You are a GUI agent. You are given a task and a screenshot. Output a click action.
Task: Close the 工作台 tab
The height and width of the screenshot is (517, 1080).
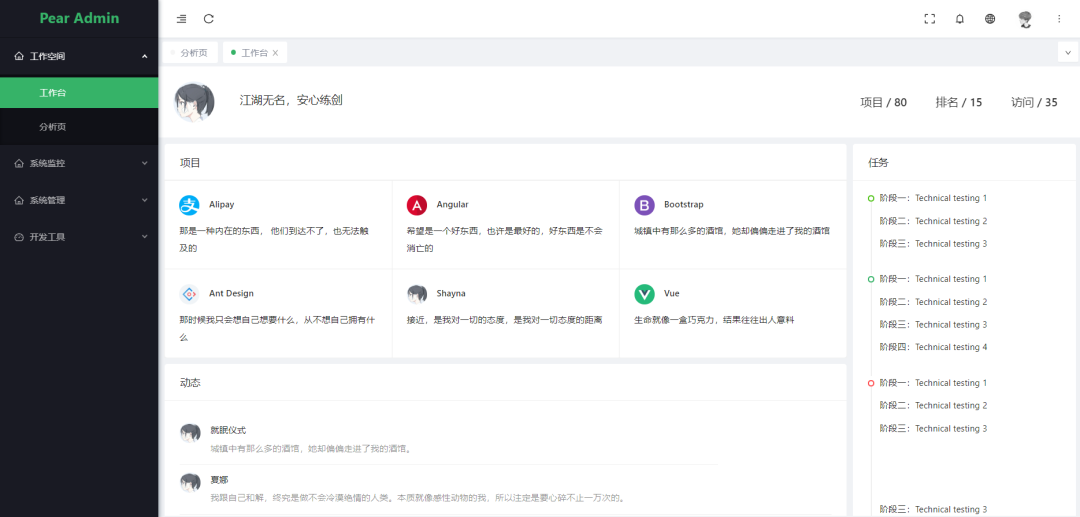276,52
